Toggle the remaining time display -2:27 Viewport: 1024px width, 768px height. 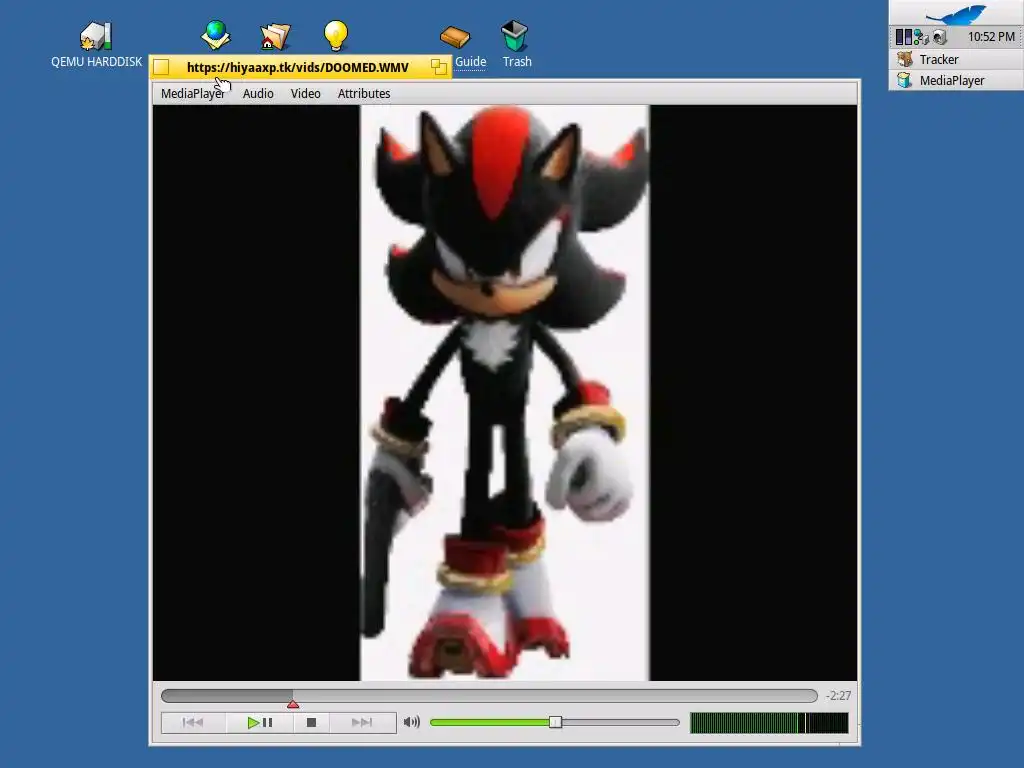click(838, 696)
